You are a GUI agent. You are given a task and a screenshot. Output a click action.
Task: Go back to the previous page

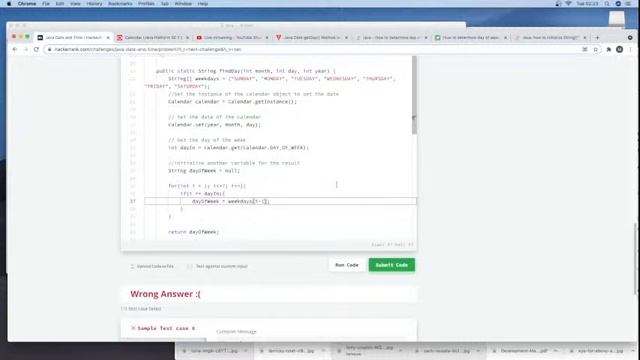tap(15, 49)
